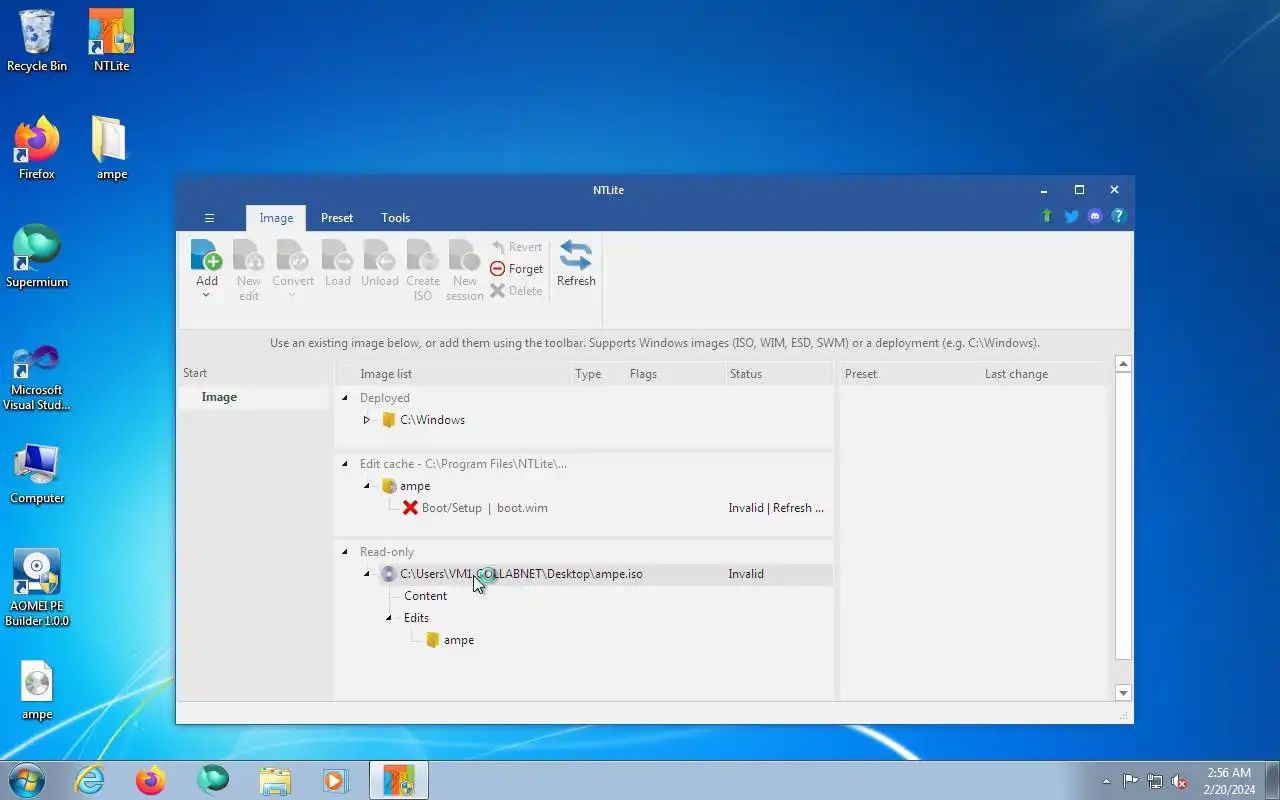Image resolution: width=1280 pixels, height=800 pixels.
Task: Switch to the Image tab
Action: pos(276,218)
